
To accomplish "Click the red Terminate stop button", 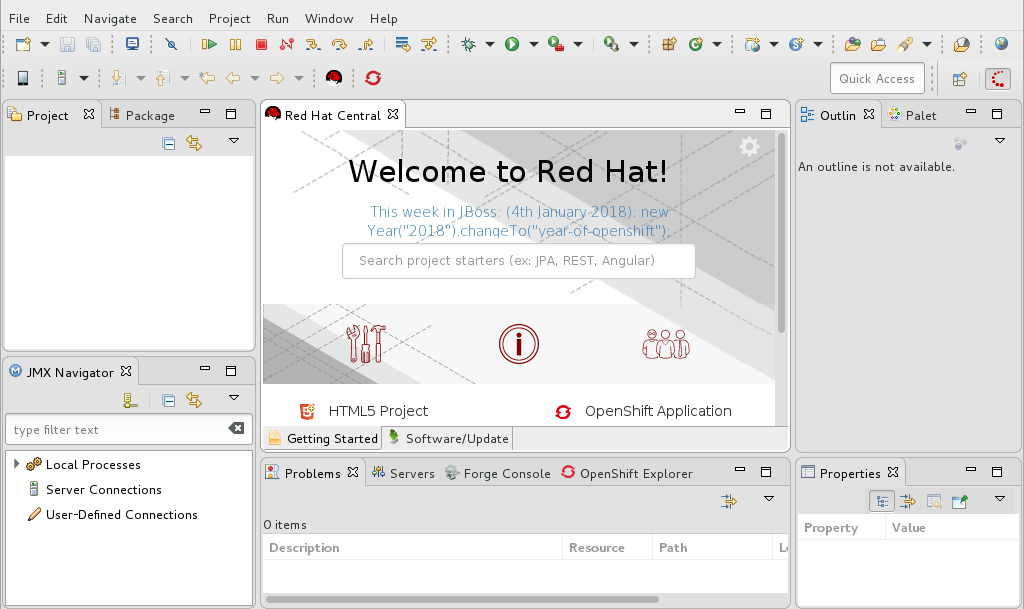I will coord(261,44).
